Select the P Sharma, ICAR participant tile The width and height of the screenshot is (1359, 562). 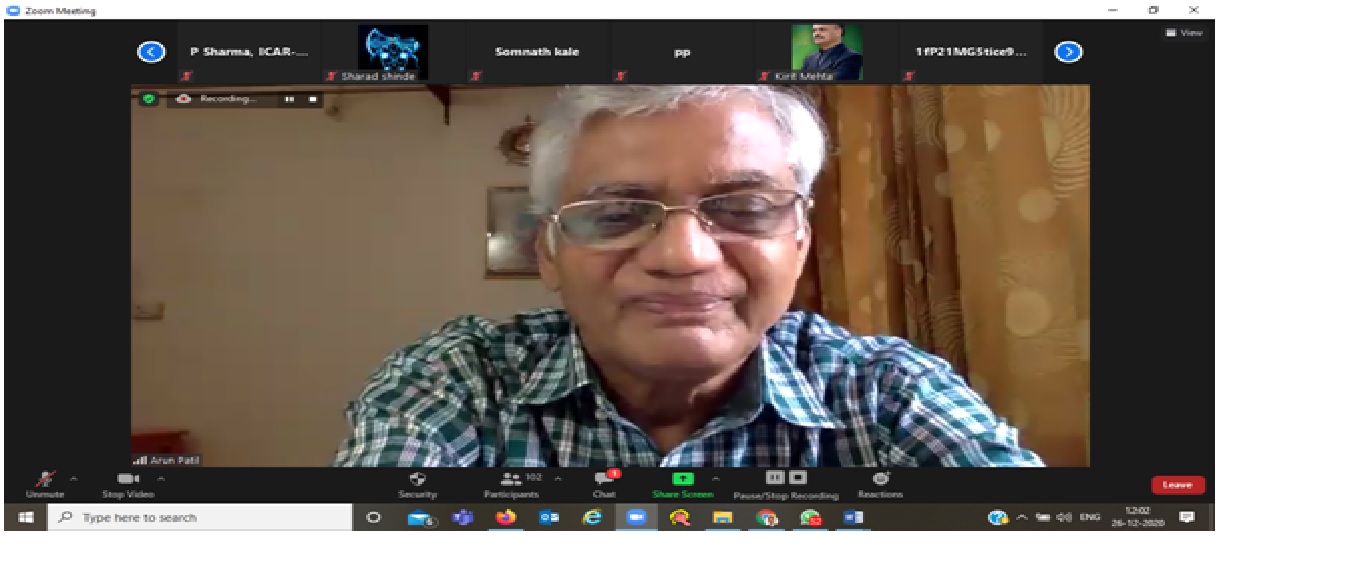point(250,53)
